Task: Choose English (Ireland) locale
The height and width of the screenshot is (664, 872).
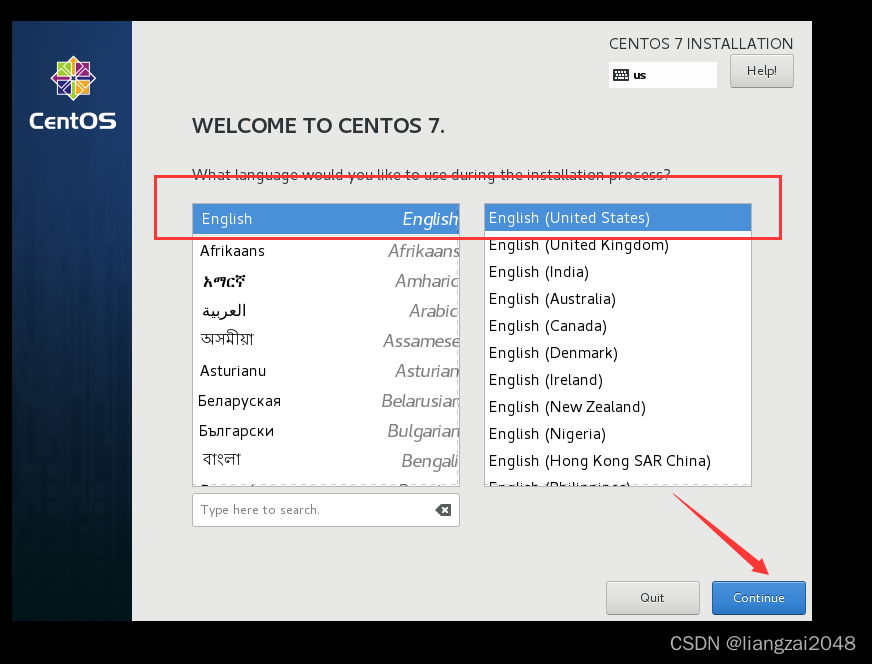Action: 618,380
